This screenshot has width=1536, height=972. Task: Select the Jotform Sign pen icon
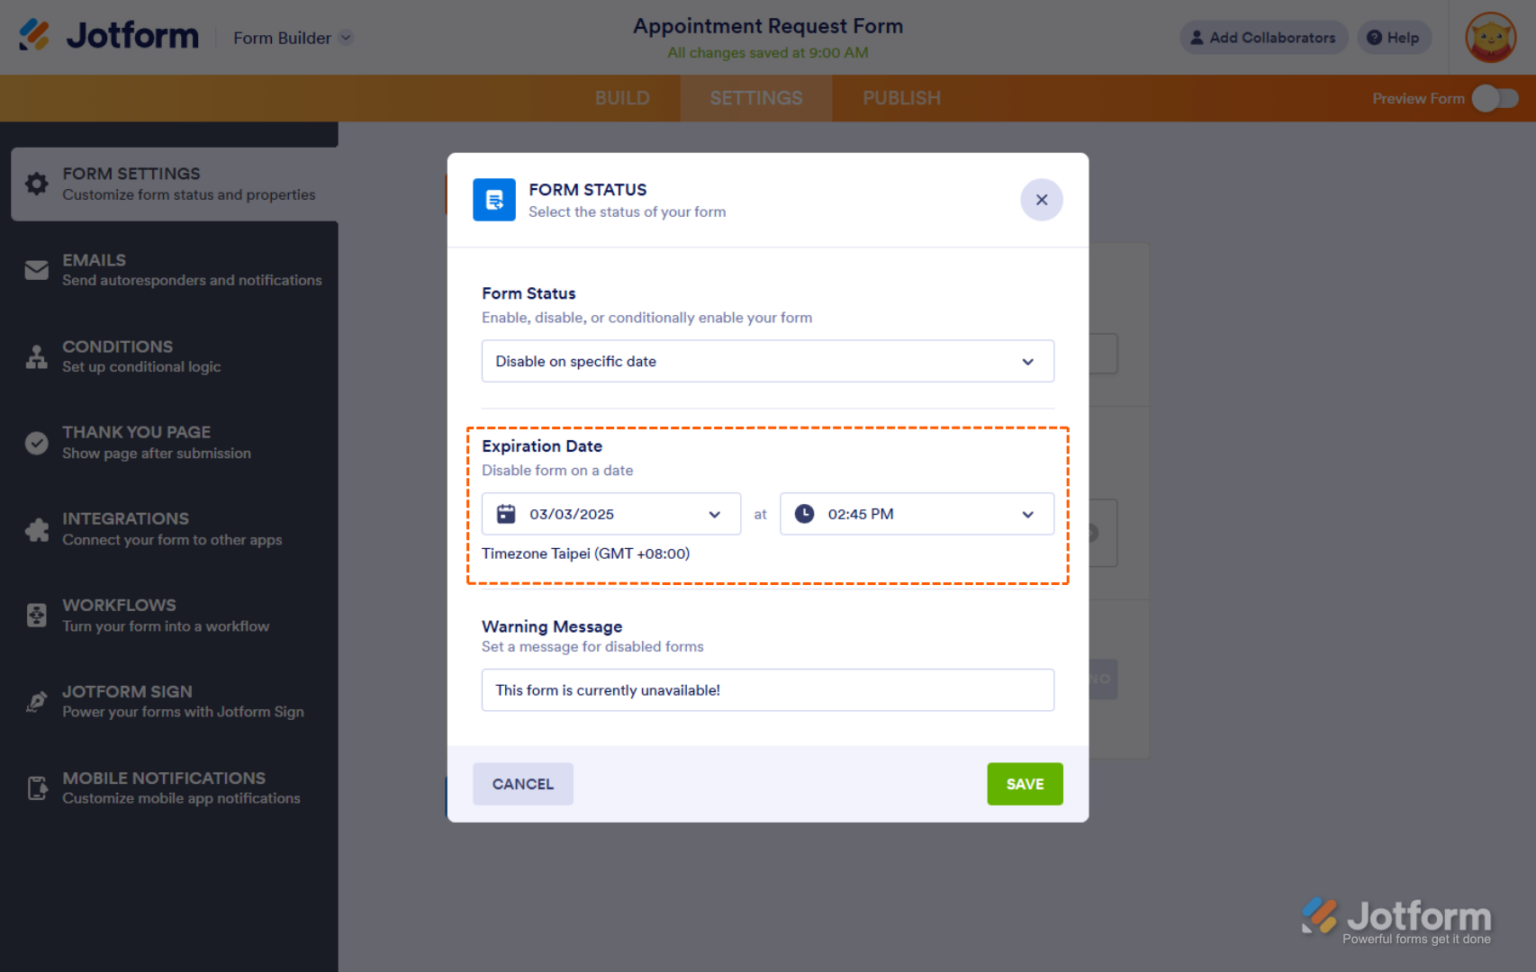pyautogui.click(x=36, y=702)
